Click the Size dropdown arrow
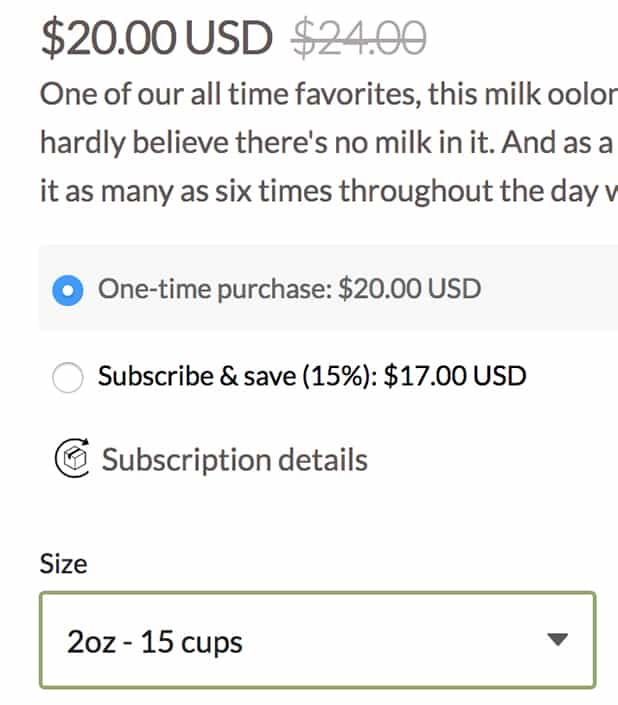618x705 pixels. [558, 640]
